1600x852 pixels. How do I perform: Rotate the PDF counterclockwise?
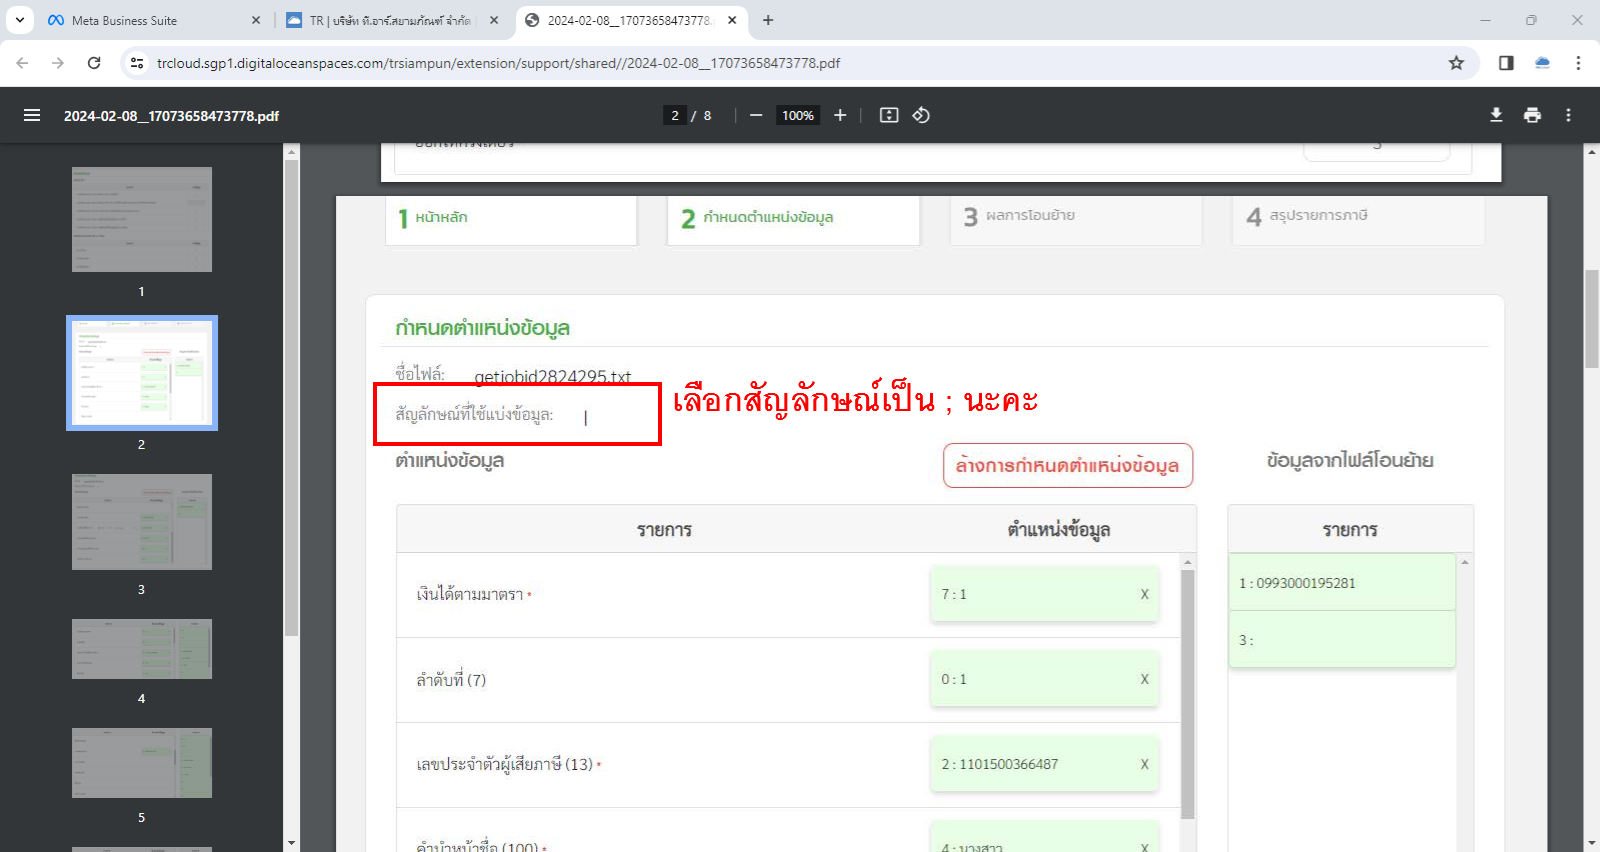(x=921, y=115)
